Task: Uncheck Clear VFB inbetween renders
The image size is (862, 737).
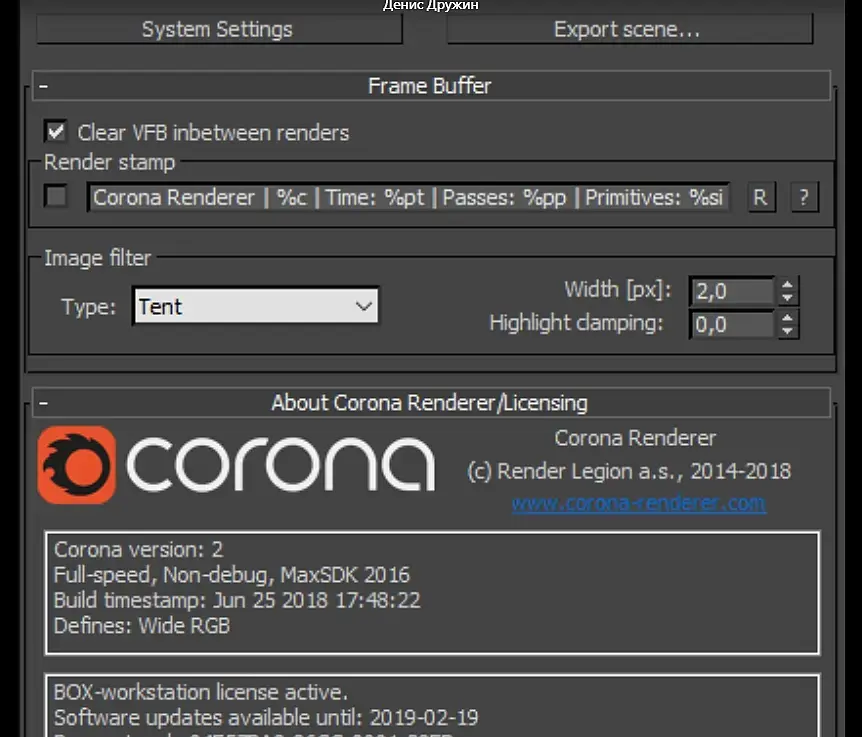Action: tap(56, 132)
